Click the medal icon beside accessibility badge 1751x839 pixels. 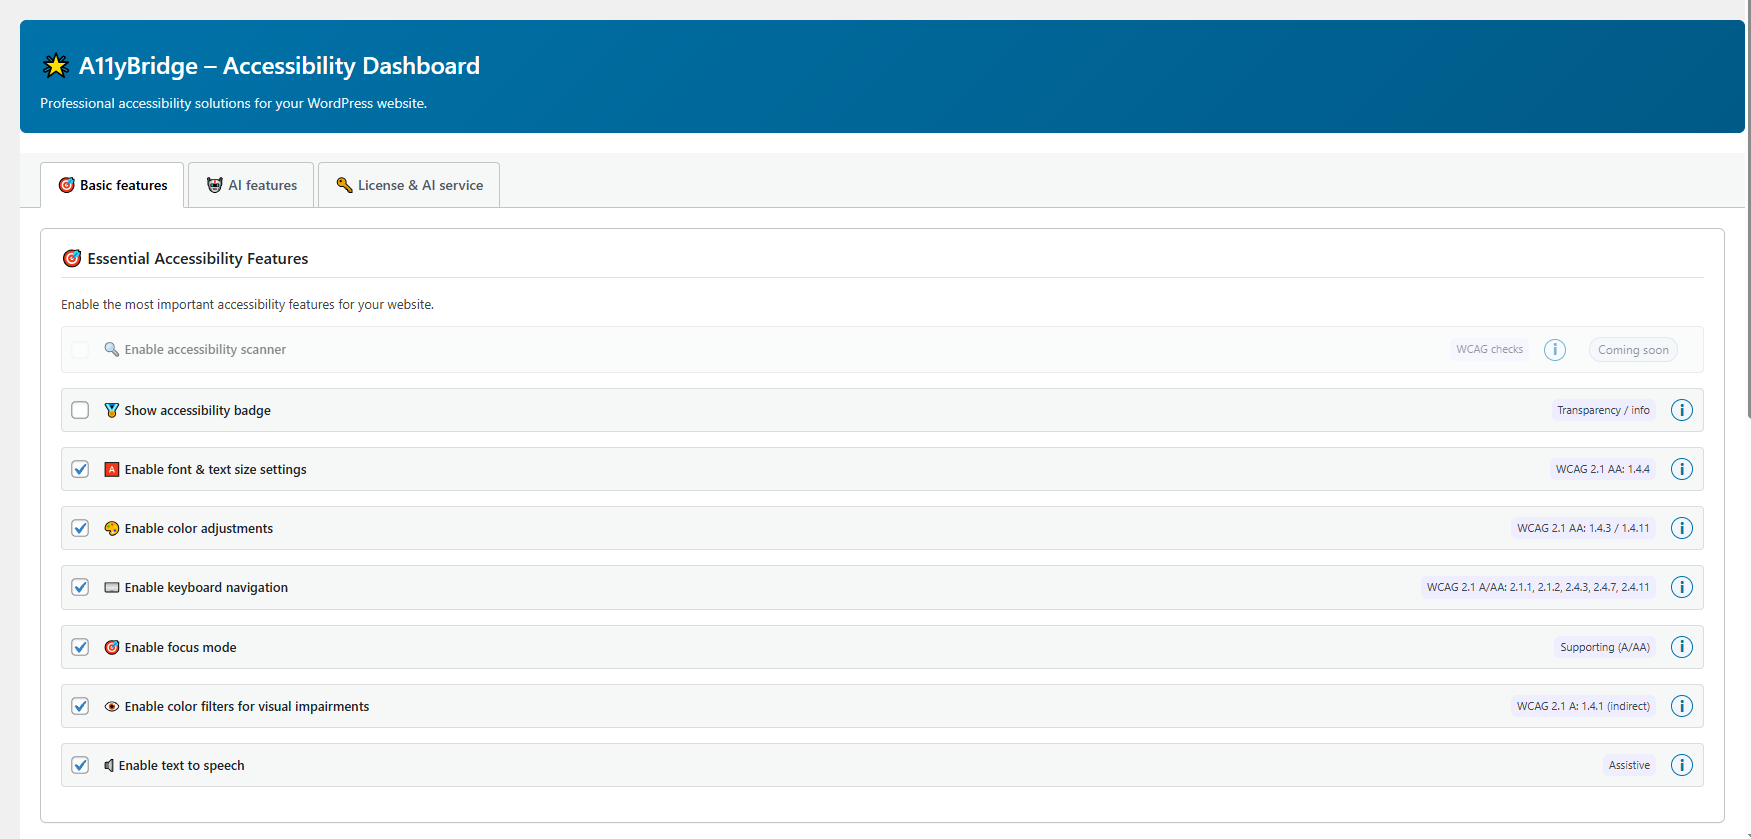click(x=112, y=410)
